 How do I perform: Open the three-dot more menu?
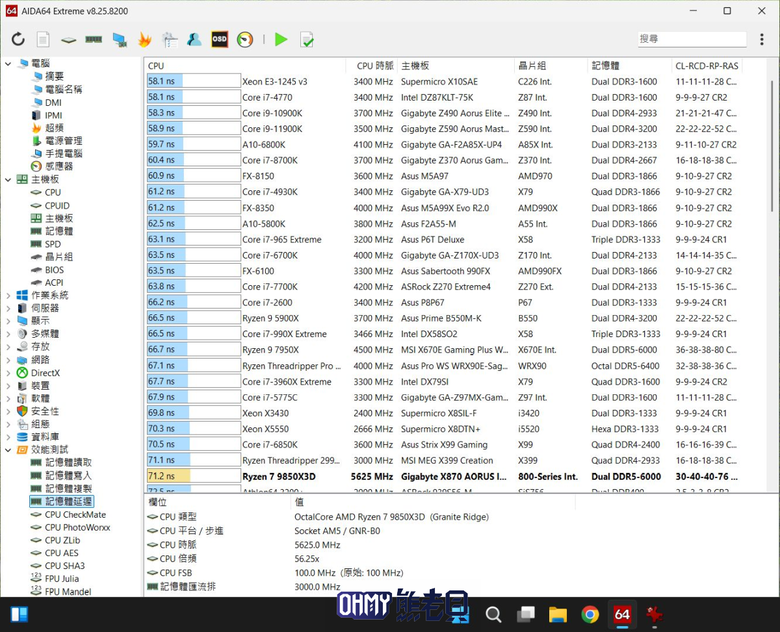[x=762, y=39]
